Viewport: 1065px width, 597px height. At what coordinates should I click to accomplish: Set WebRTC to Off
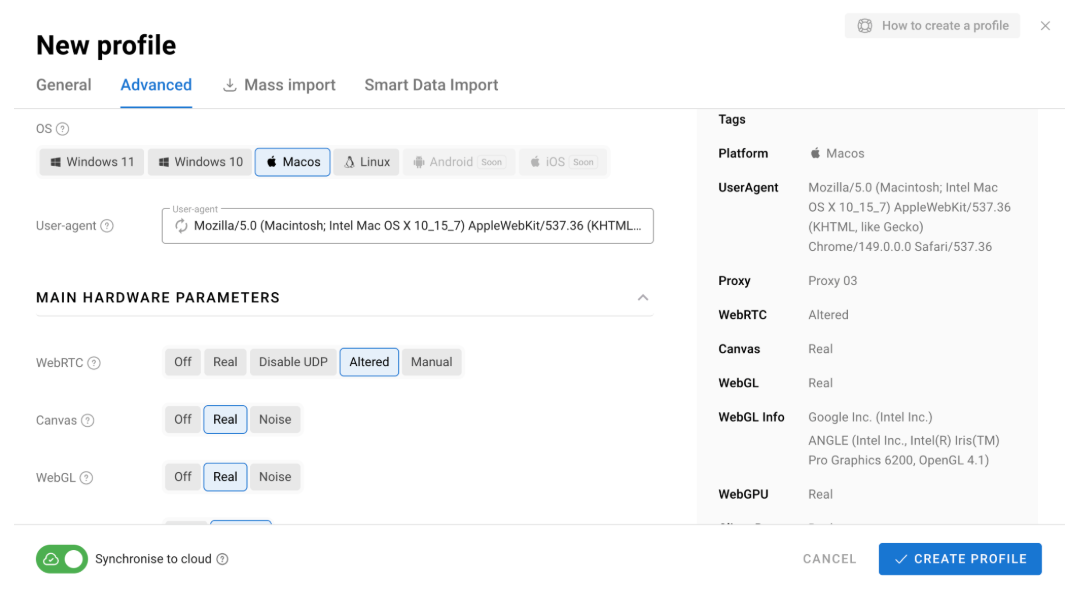[x=183, y=362]
